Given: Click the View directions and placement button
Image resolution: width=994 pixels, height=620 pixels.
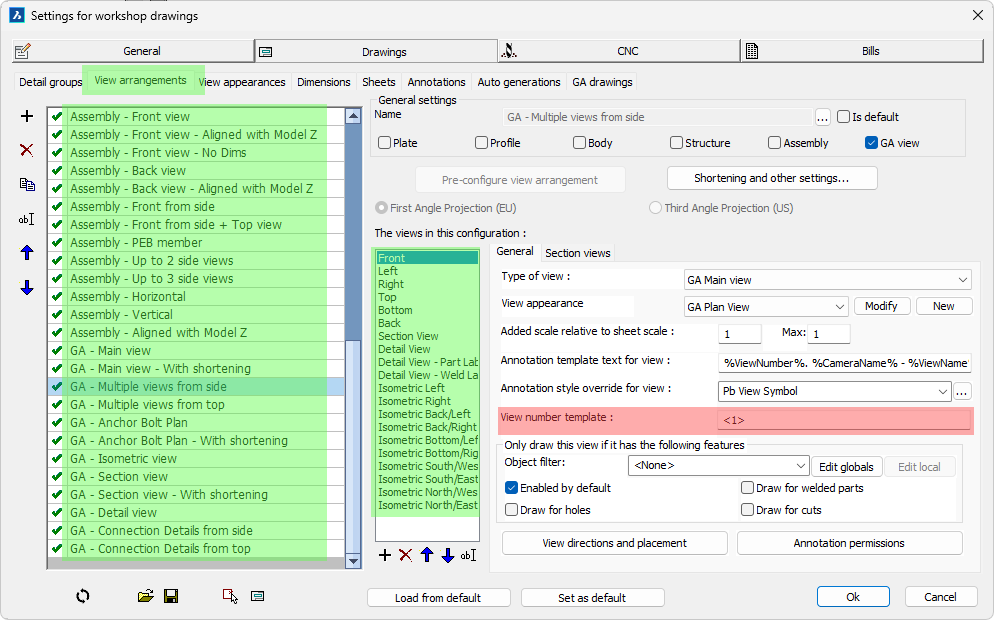Looking at the screenshot, I should (614, 543).
